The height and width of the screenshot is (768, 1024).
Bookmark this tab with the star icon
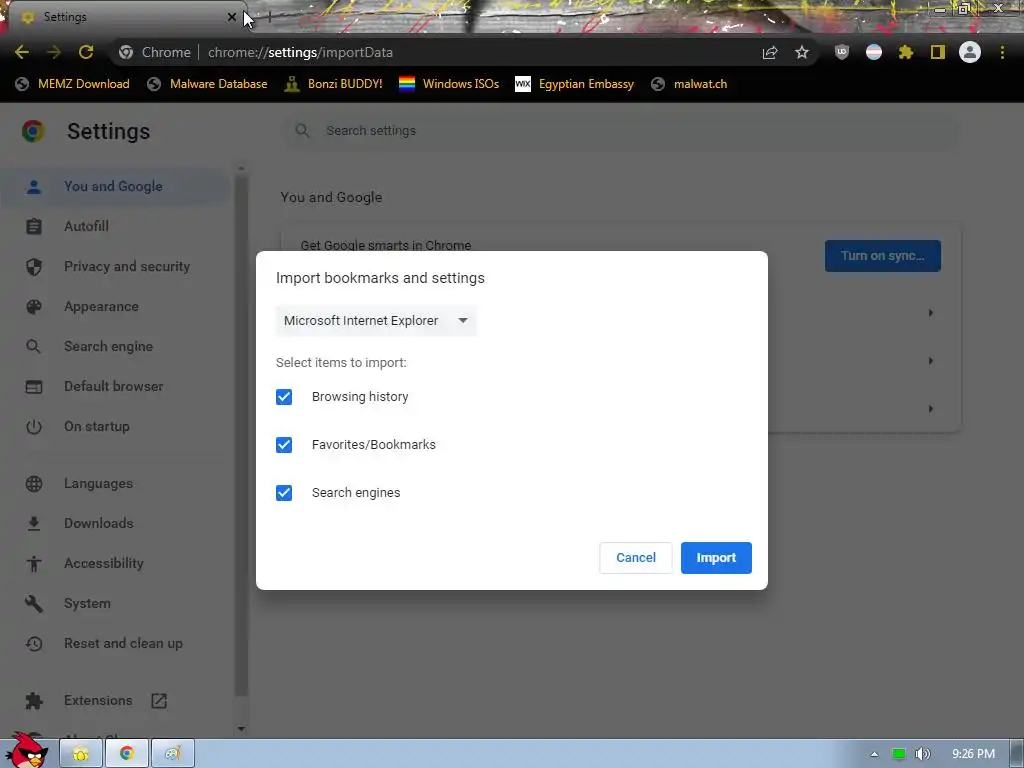pos(802,52)
